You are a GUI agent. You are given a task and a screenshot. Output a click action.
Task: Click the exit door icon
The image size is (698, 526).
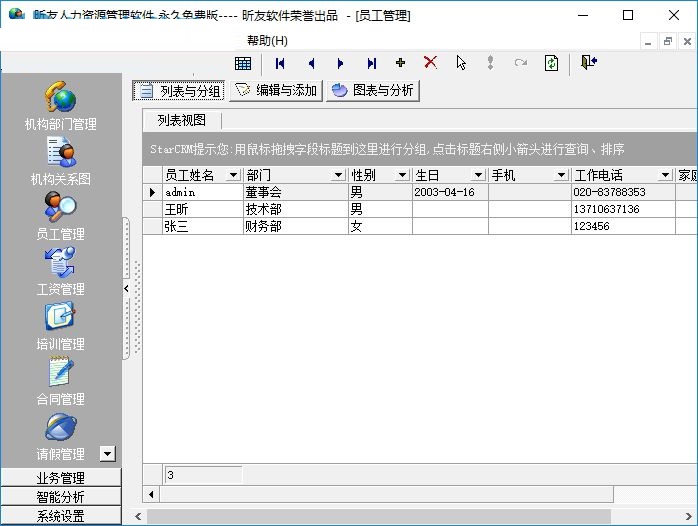tap(589, 62)
